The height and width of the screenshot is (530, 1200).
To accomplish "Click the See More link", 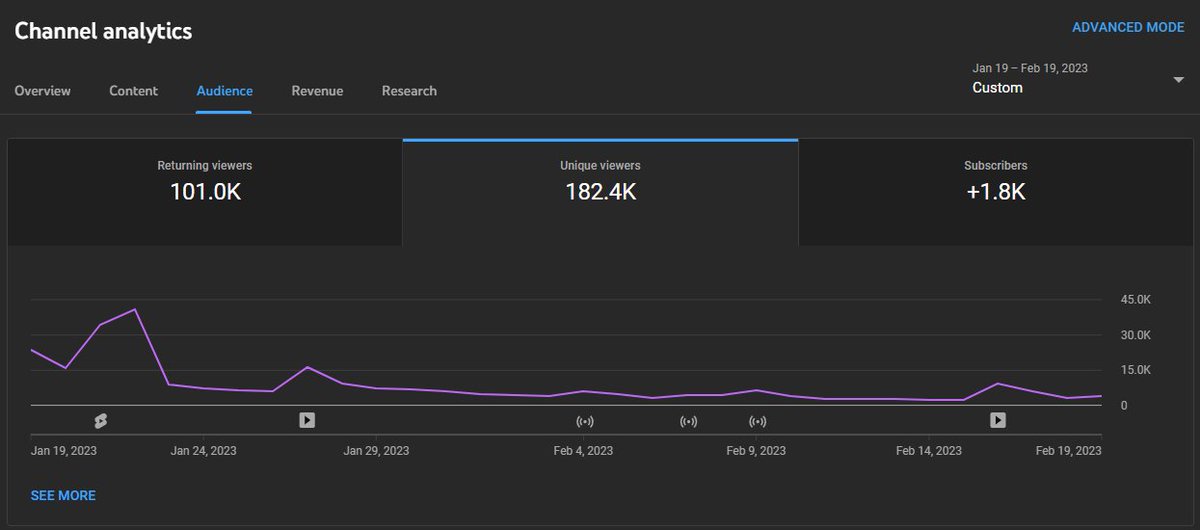I will click(x=63, y=495).
